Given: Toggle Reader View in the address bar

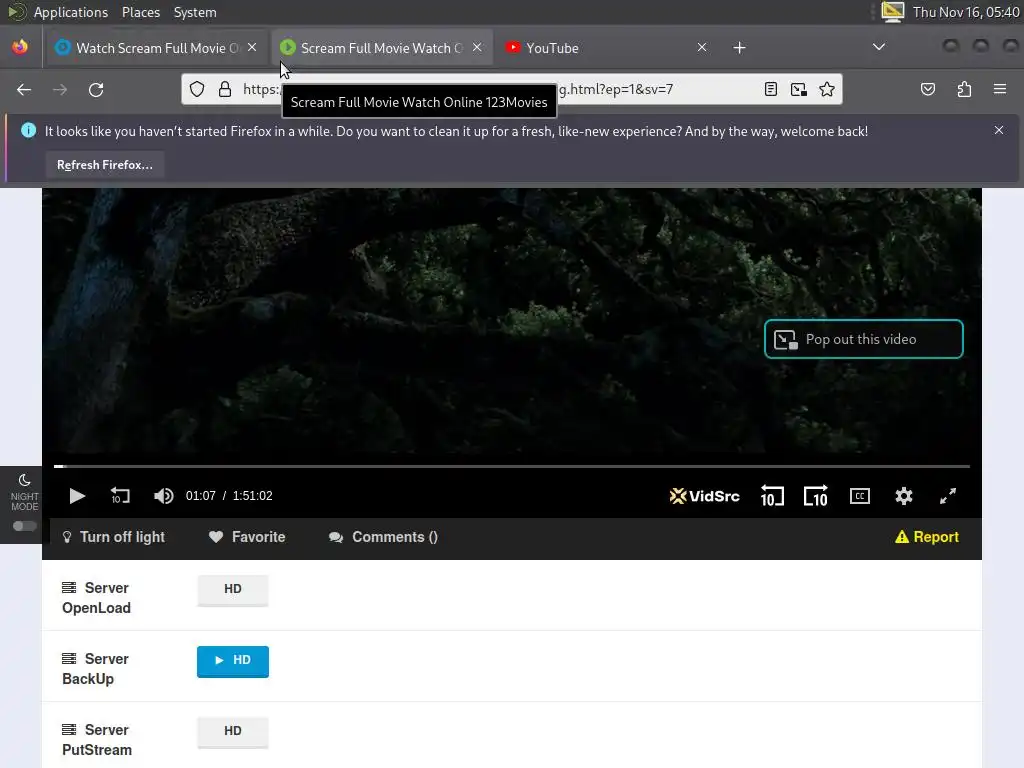Looking at the screenshot, I should point(771,89).
